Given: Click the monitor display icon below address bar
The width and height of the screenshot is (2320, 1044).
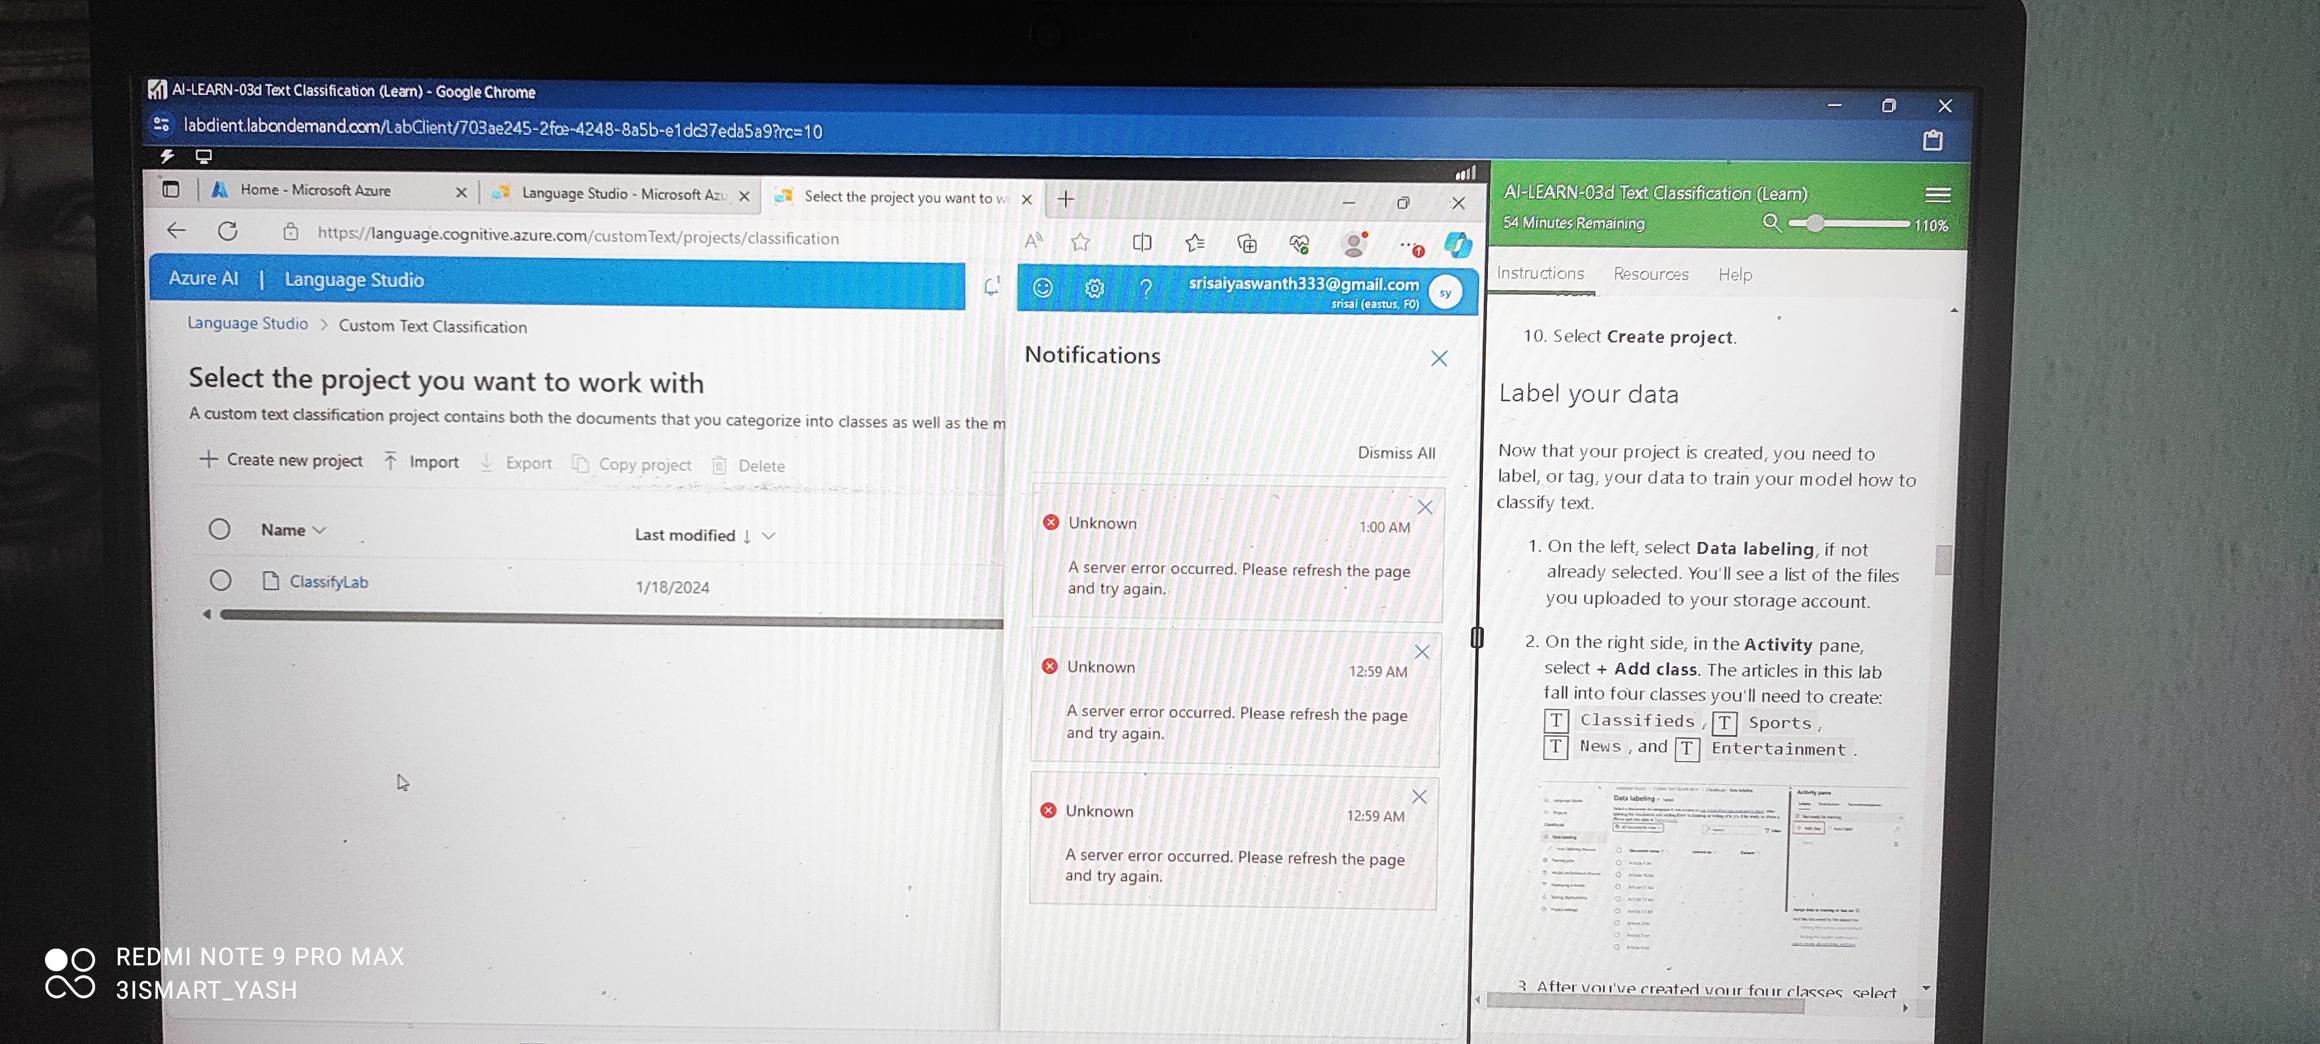Looking at the screenshot, I should pyautogui.click(x=204, y=156).
